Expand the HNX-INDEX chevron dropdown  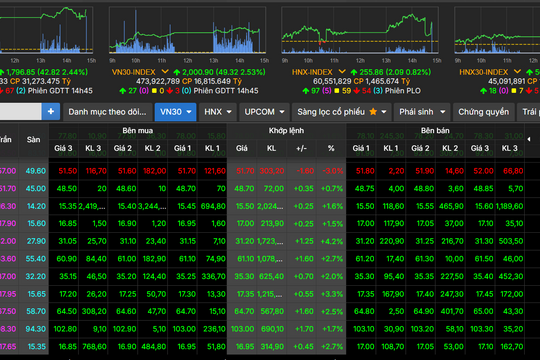(x=342, y=72)
